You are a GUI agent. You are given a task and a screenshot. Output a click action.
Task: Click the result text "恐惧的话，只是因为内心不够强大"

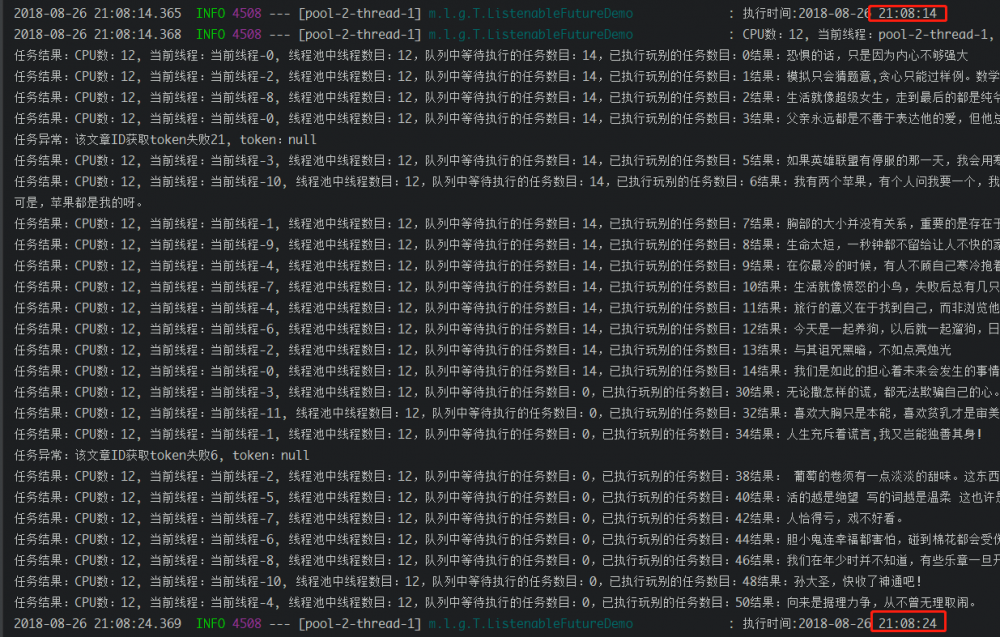878,55
